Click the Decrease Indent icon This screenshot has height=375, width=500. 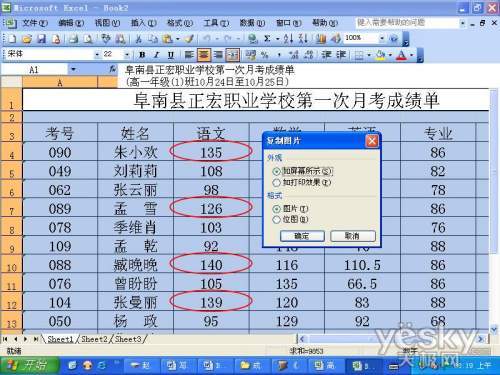(326, 55)
